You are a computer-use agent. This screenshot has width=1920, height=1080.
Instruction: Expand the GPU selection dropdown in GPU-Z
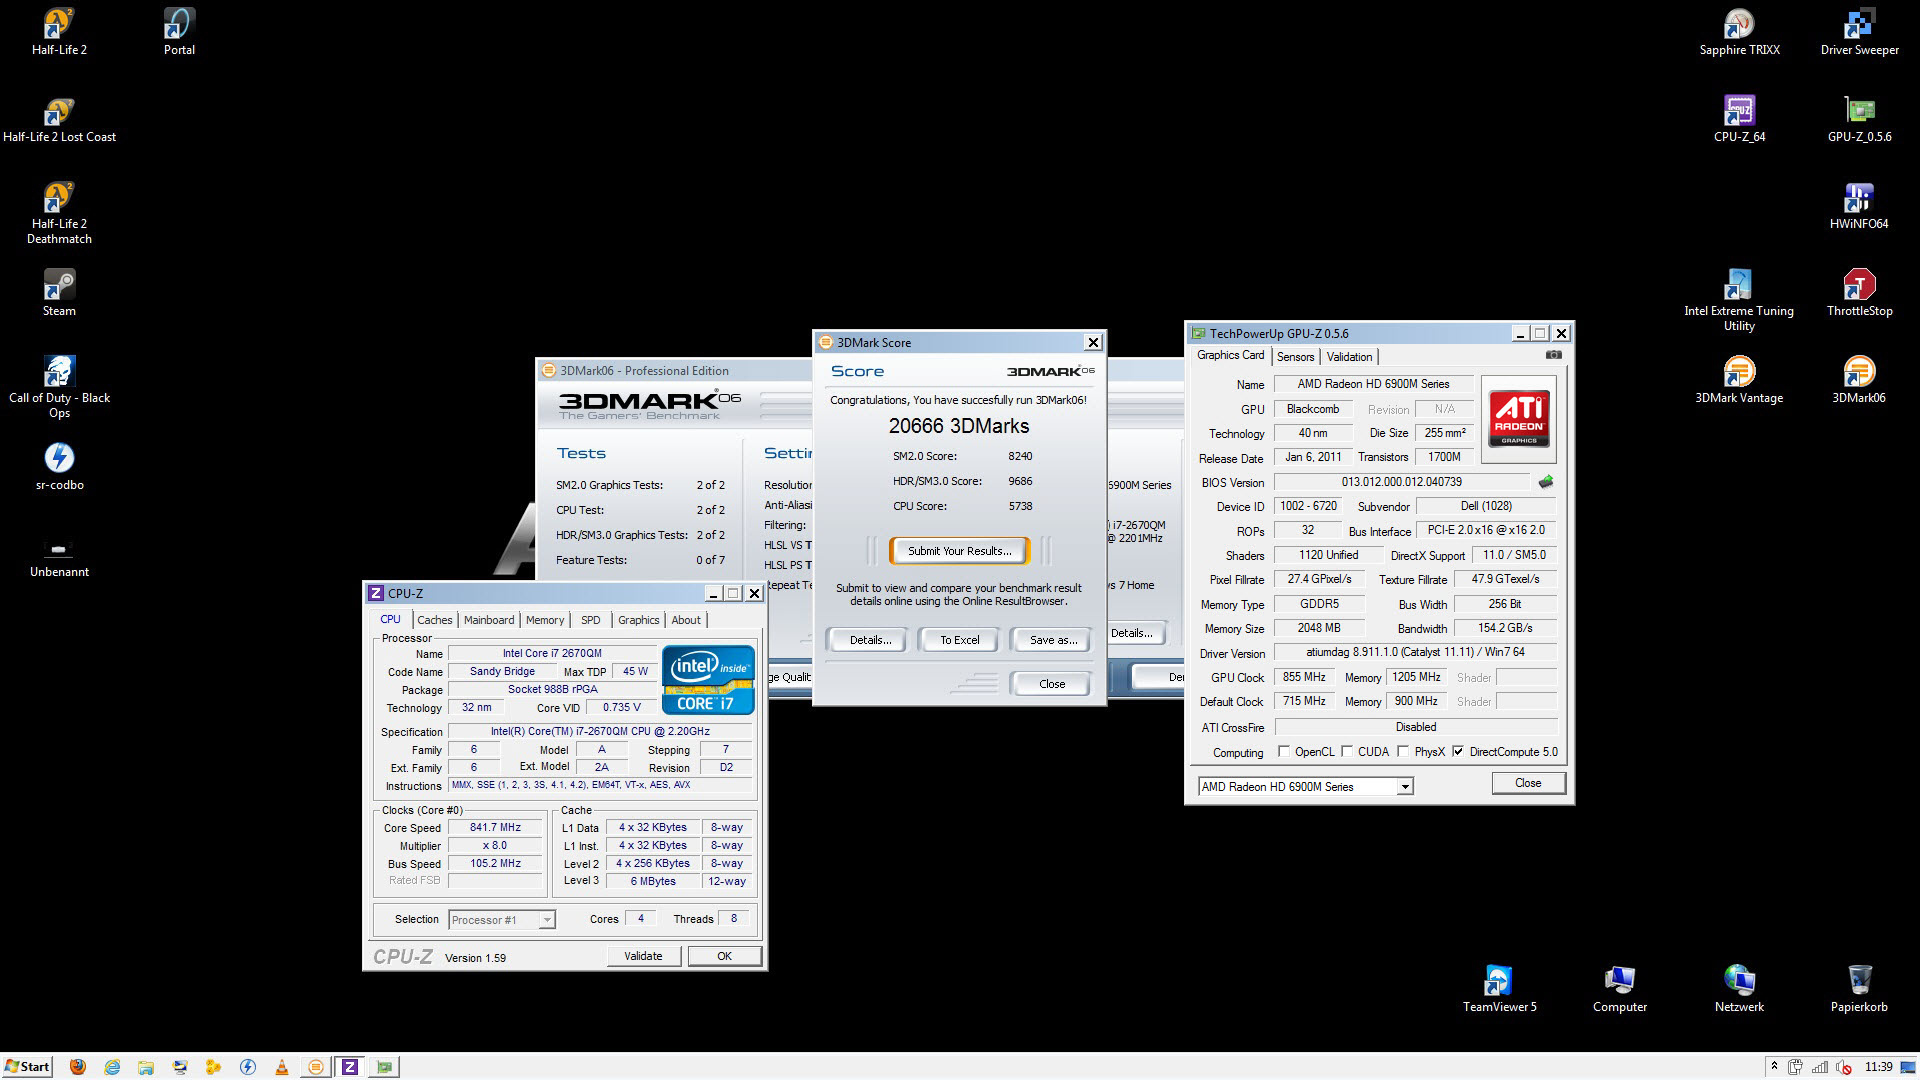point(1405,787)
